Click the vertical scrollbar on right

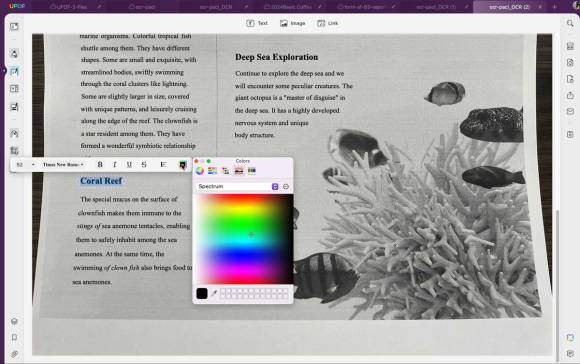pyautogui.click(x=558, y=285)
